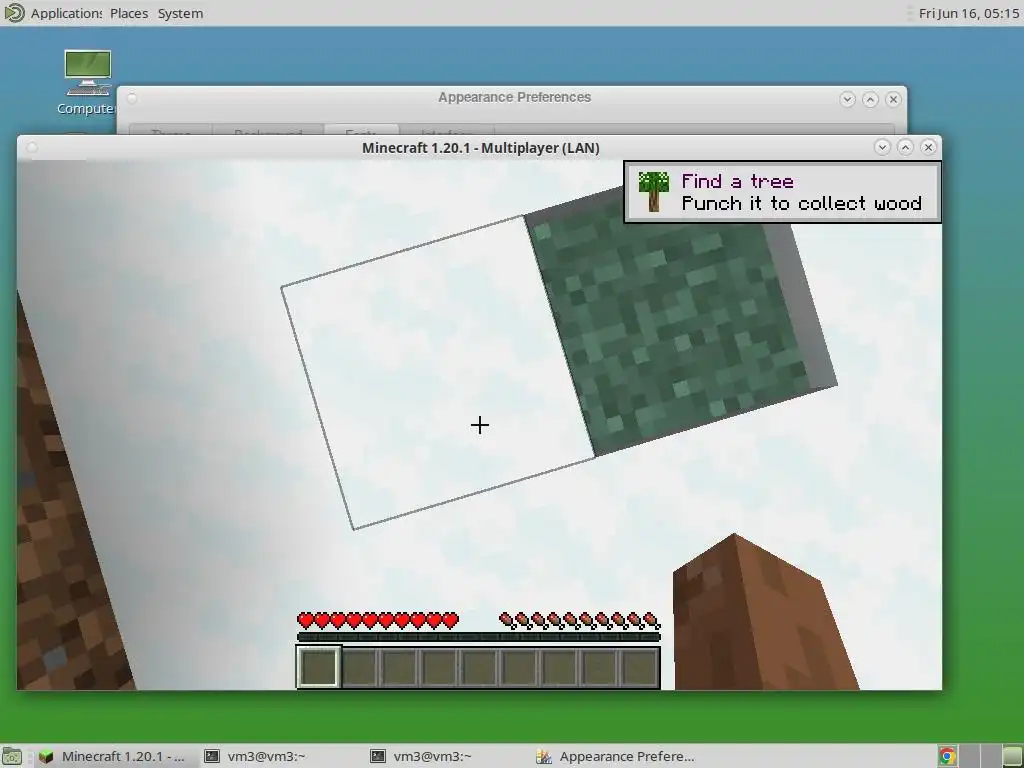Open the Applications menu

click(x=66, y=13)
